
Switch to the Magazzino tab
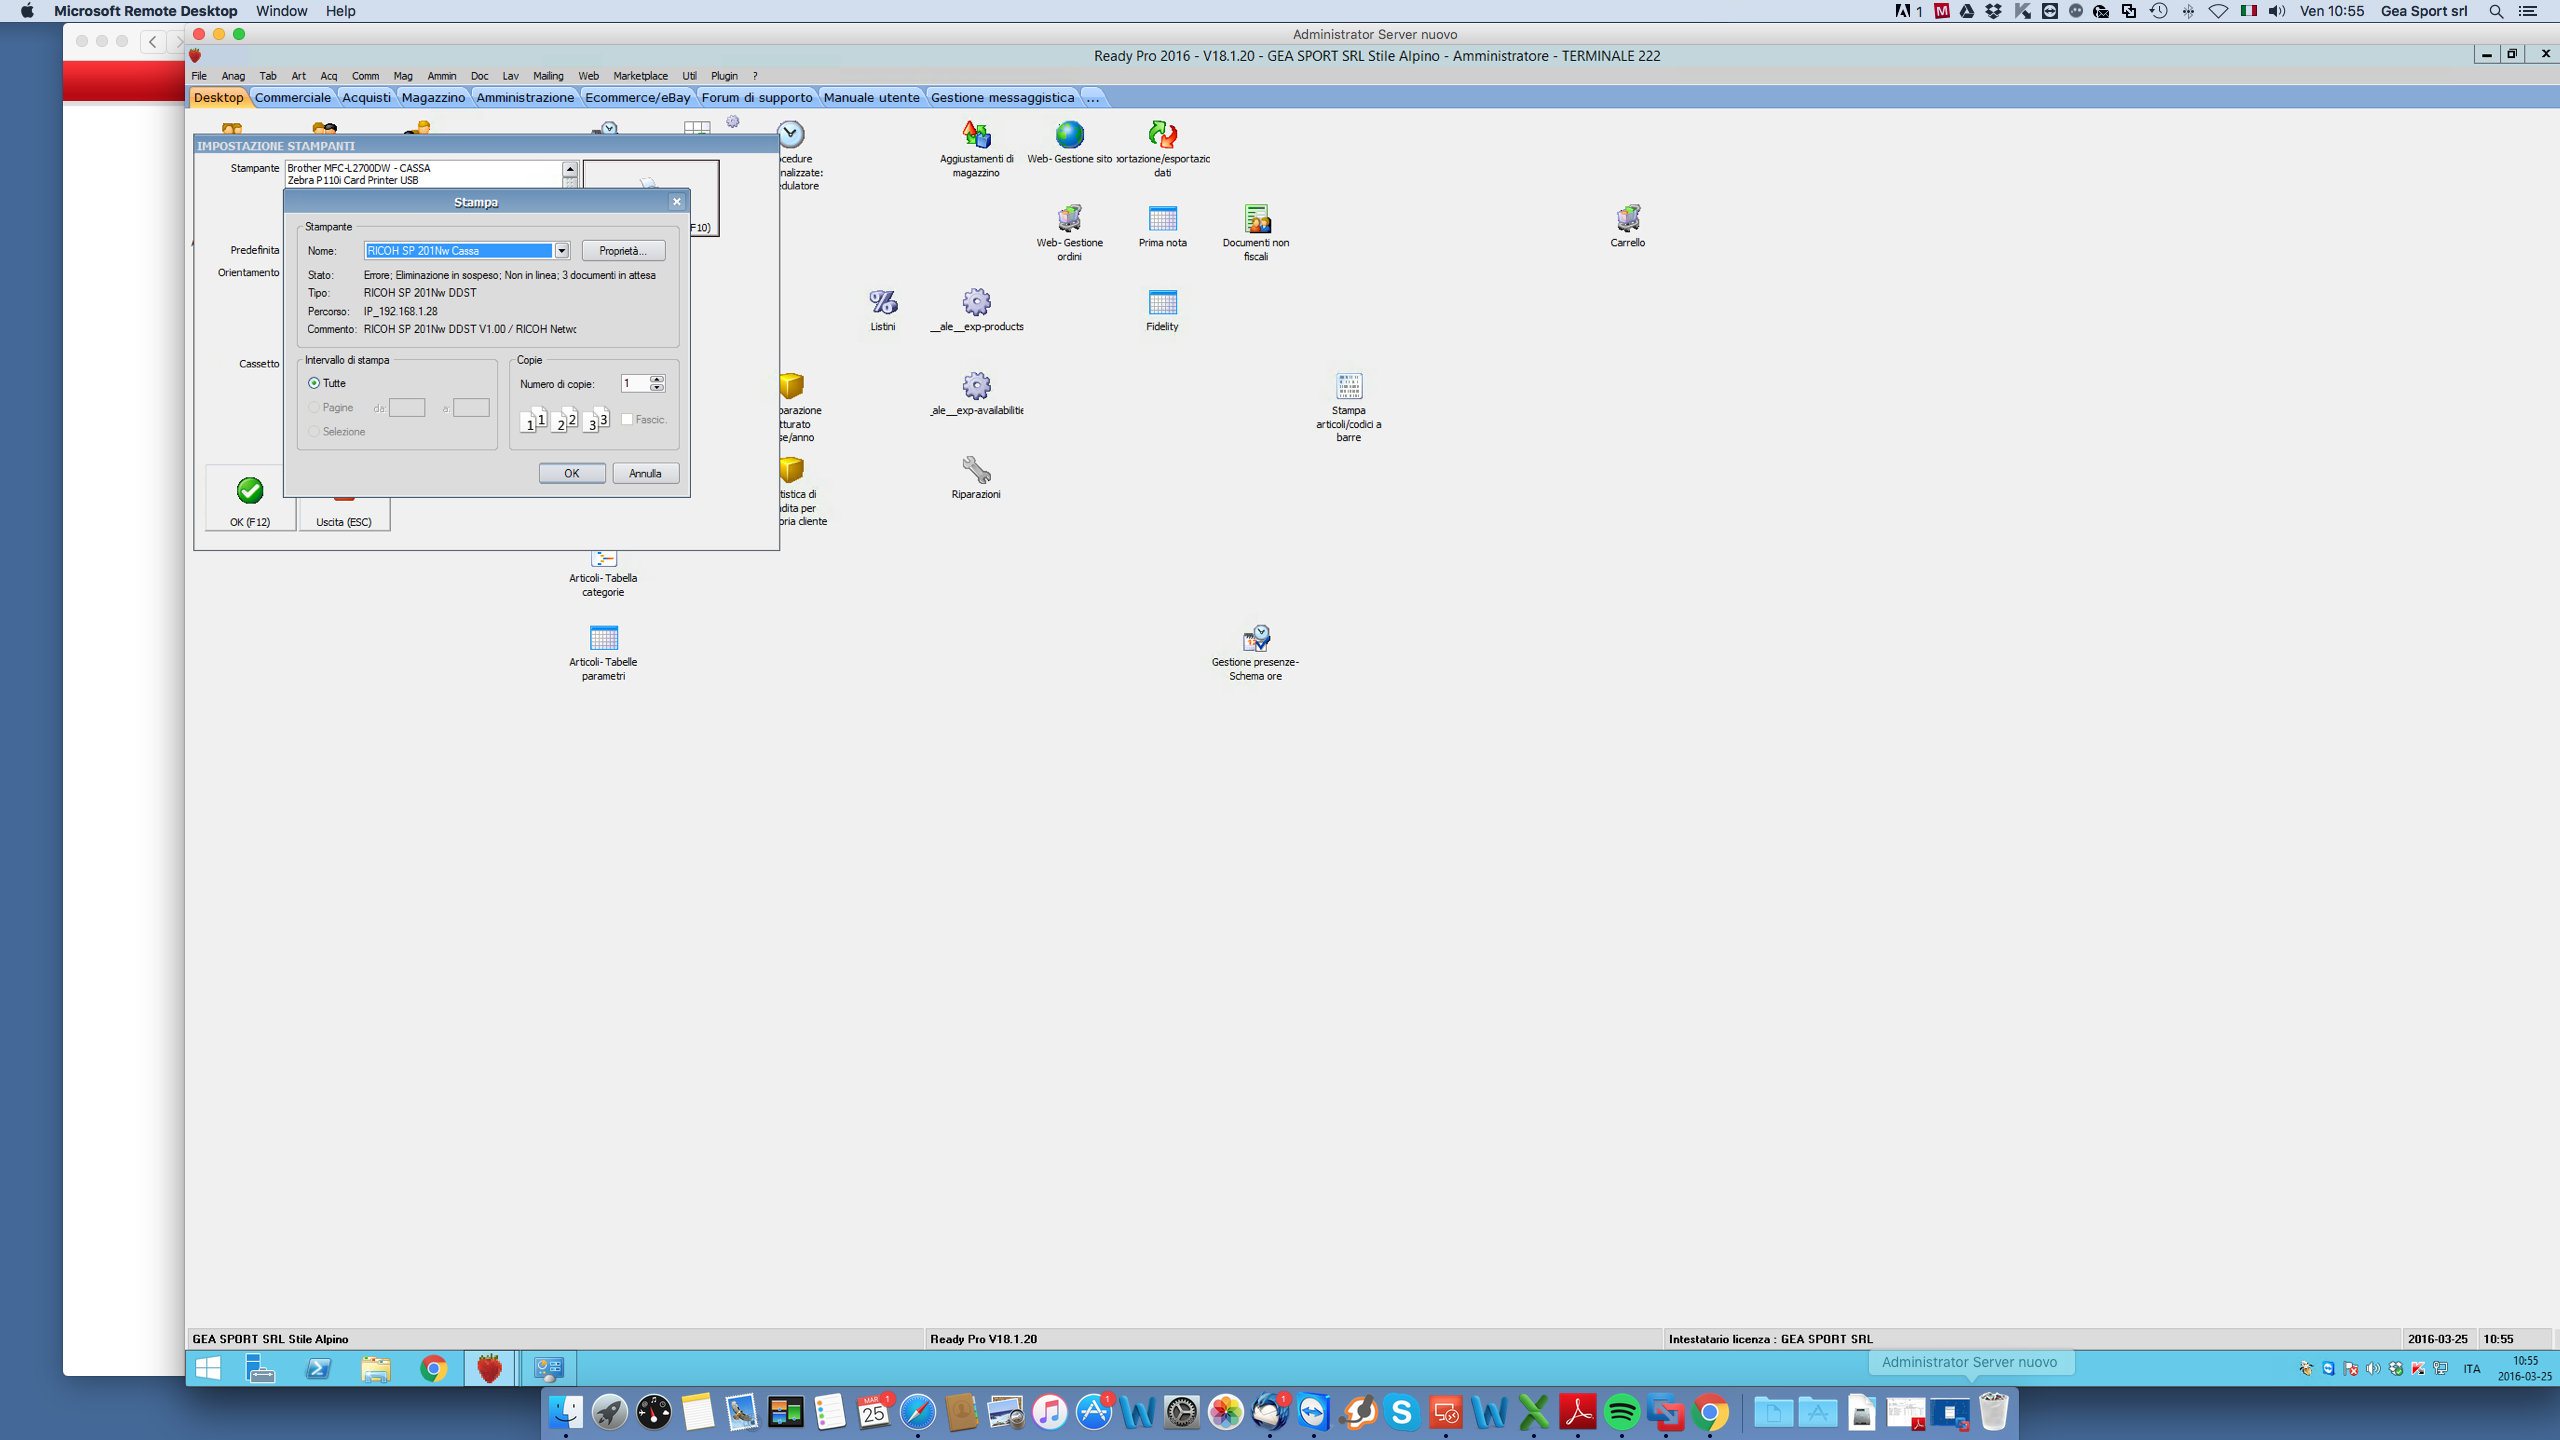433,97
